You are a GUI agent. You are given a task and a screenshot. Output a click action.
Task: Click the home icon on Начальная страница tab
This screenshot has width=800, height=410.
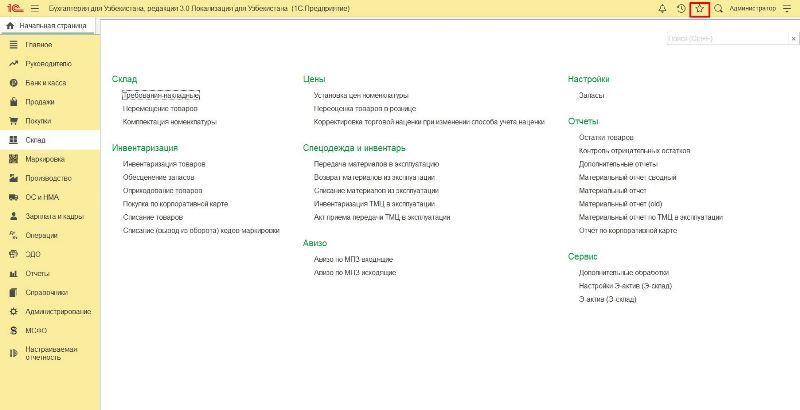11,24
